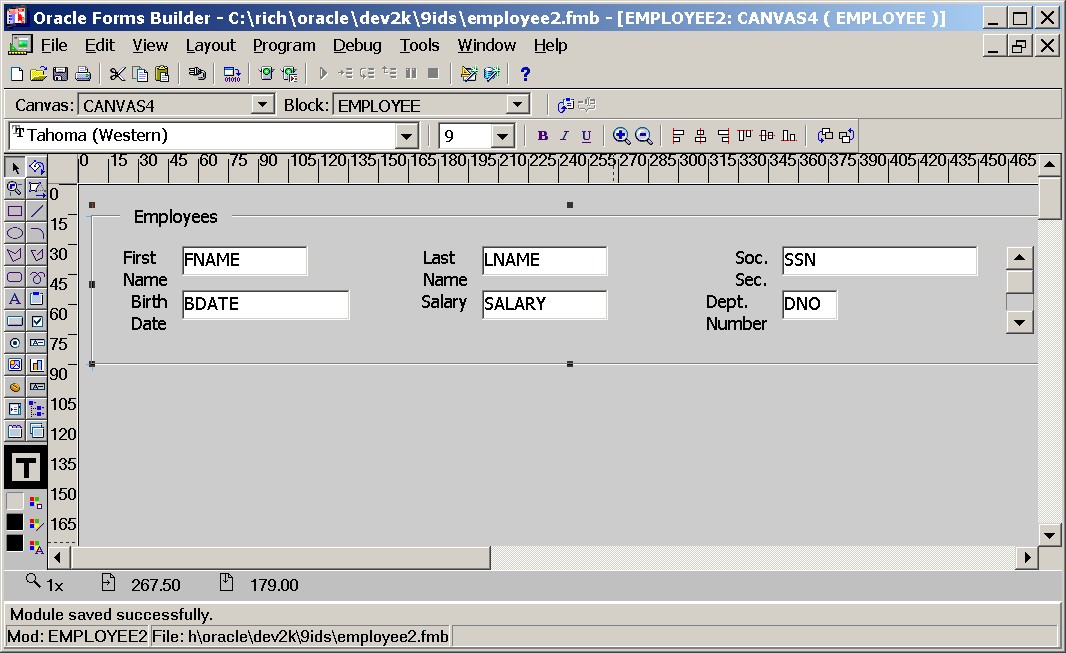The width and height of the screenshot is (1066, 653).
Task: Click the blue question mark Help icon
Action: [x=525, y=73]
